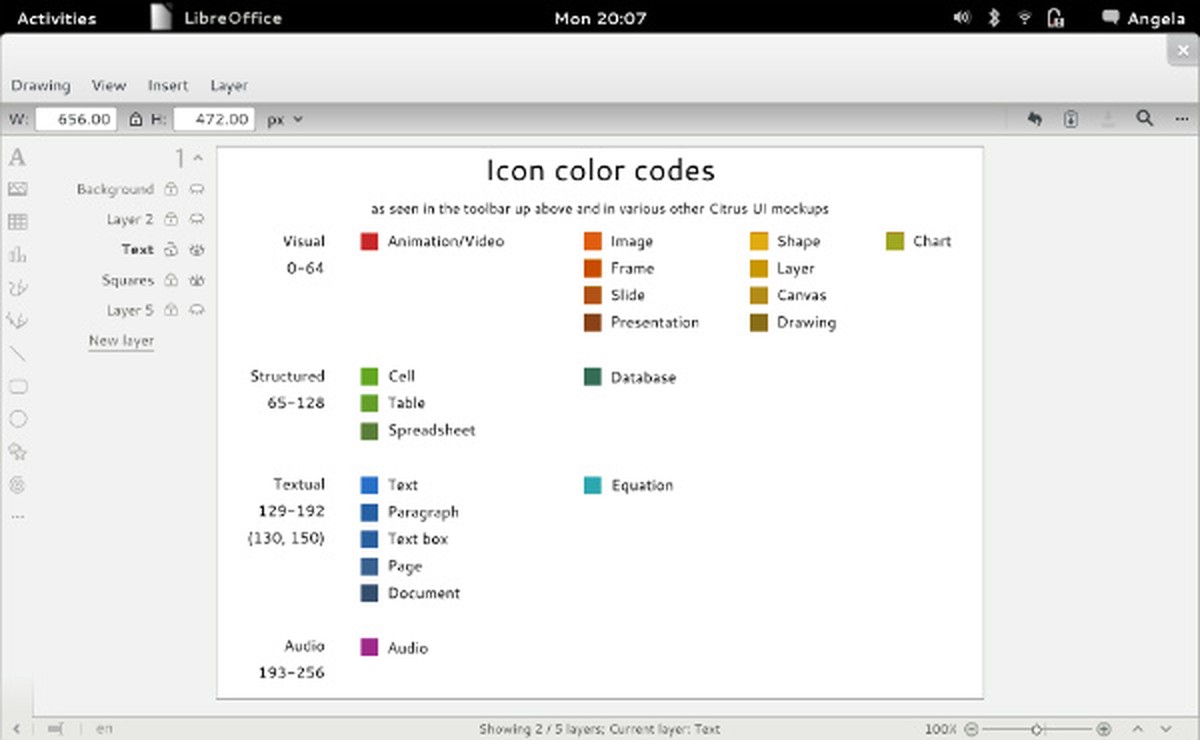The height and width of the screenshot is (740, 1200).
Task: Open the px units dropdown
Action: [285, 118]
